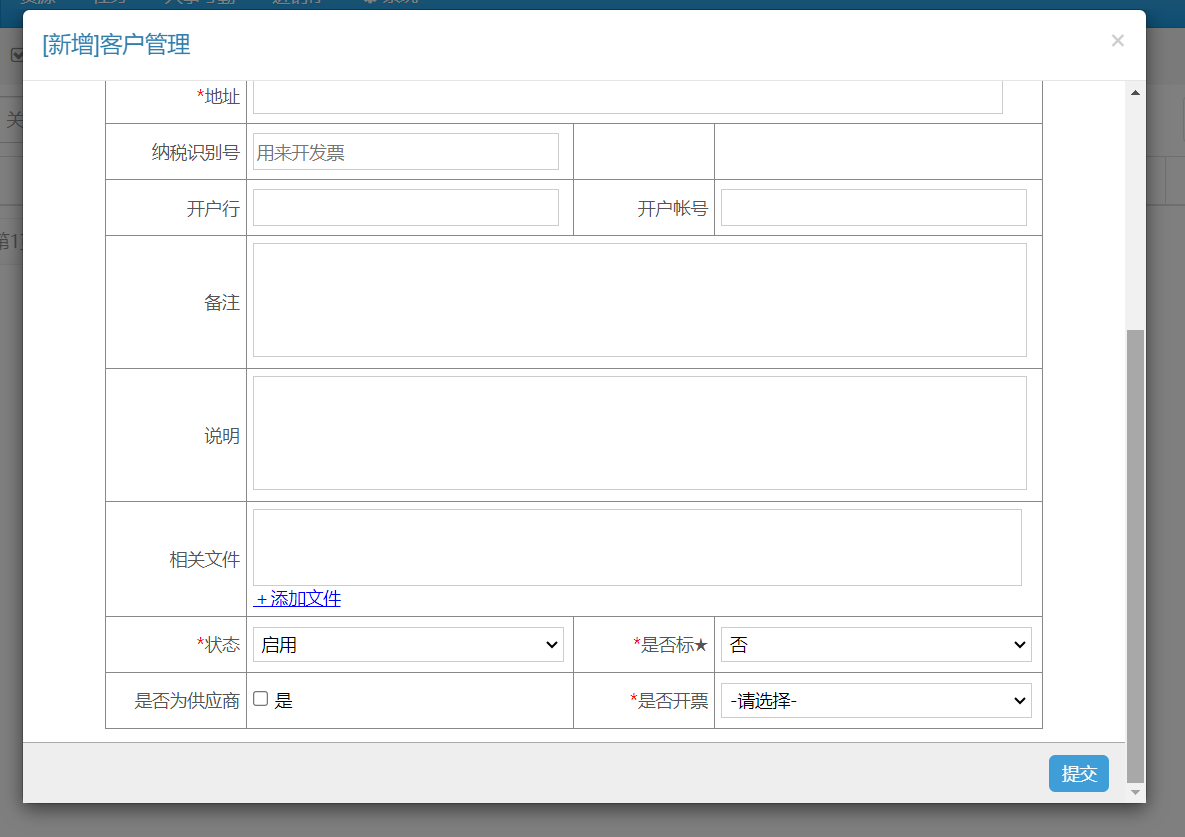Screen dimensions: 1185x837
Task: Click the 相关文件 file list box
Action: [637, 548]
